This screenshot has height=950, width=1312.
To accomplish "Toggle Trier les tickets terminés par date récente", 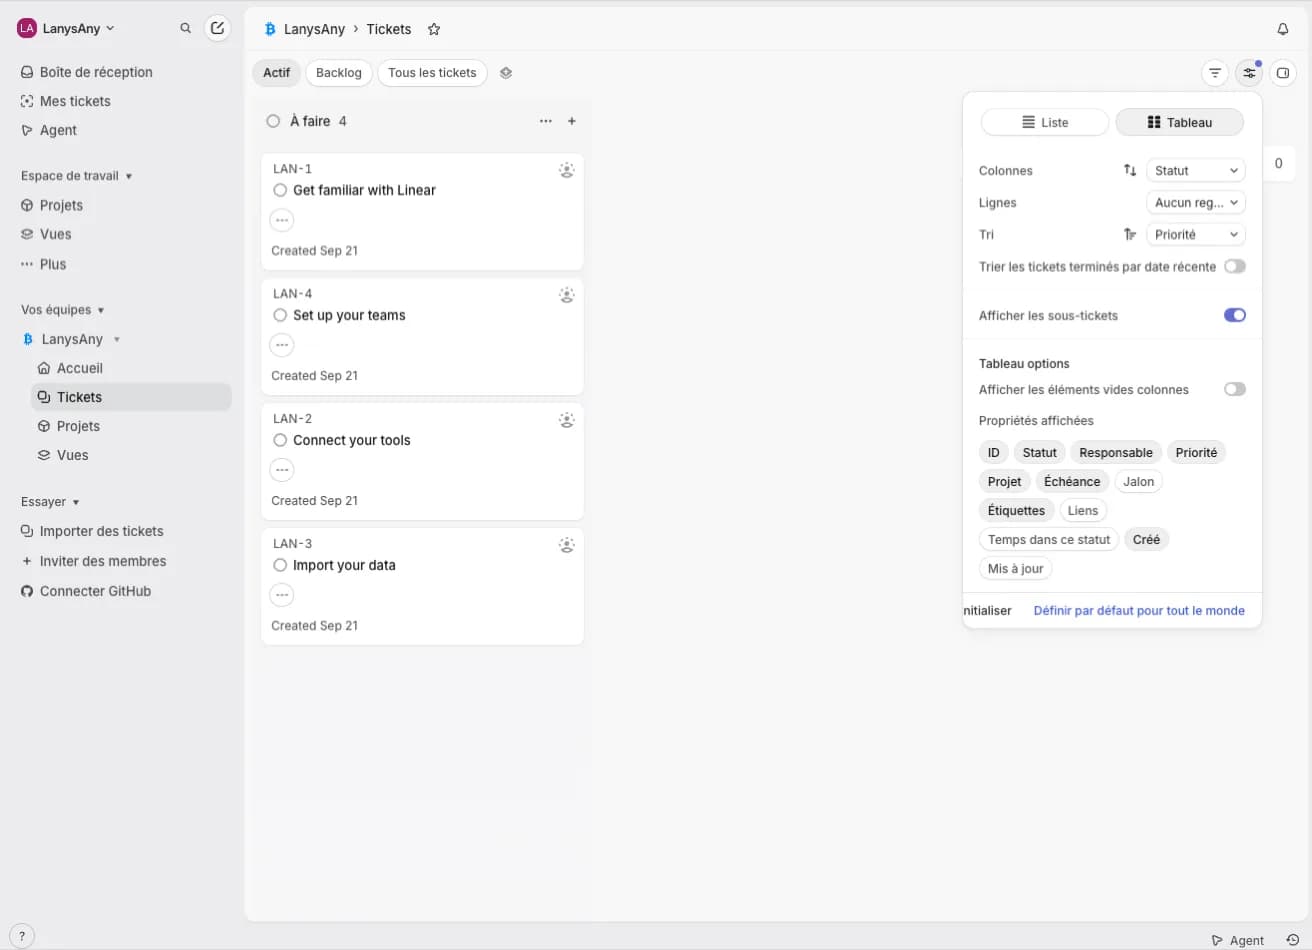I will pos(1235,266).
